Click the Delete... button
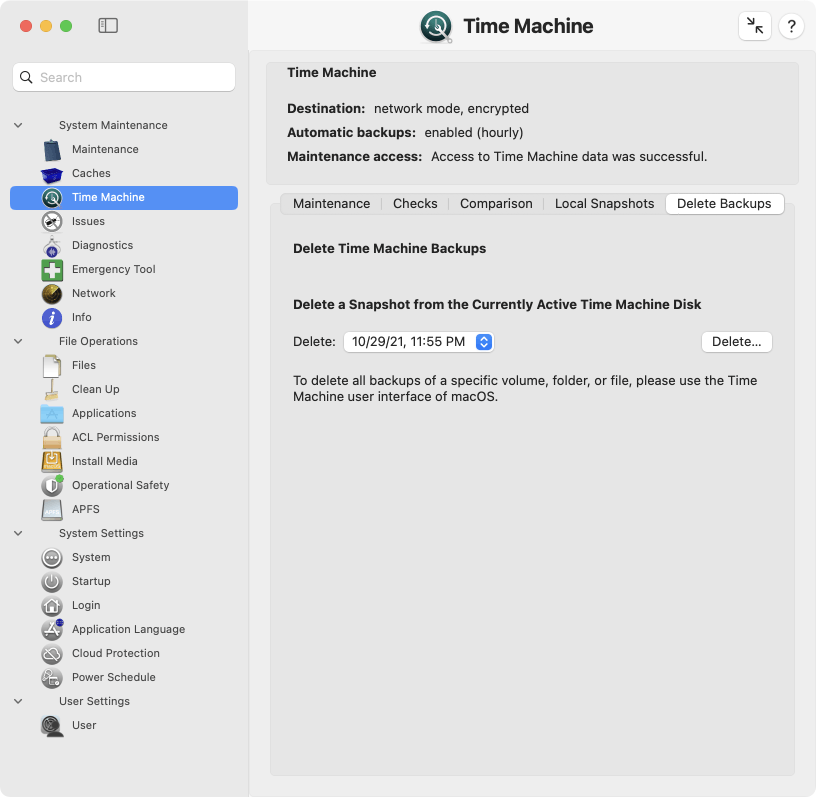Viewport: 816px width, 797px height. pos(736,342)
